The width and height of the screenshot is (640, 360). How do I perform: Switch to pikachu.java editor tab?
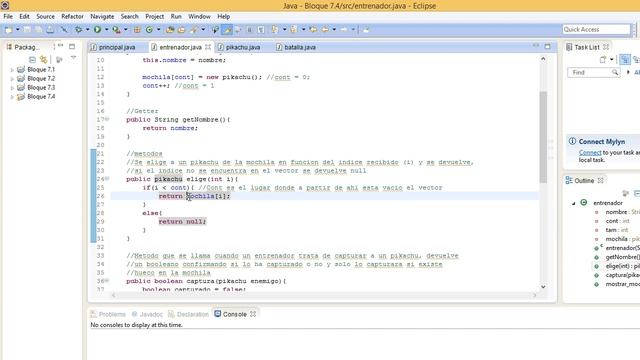pyautogui.click(x=242, y=47)
